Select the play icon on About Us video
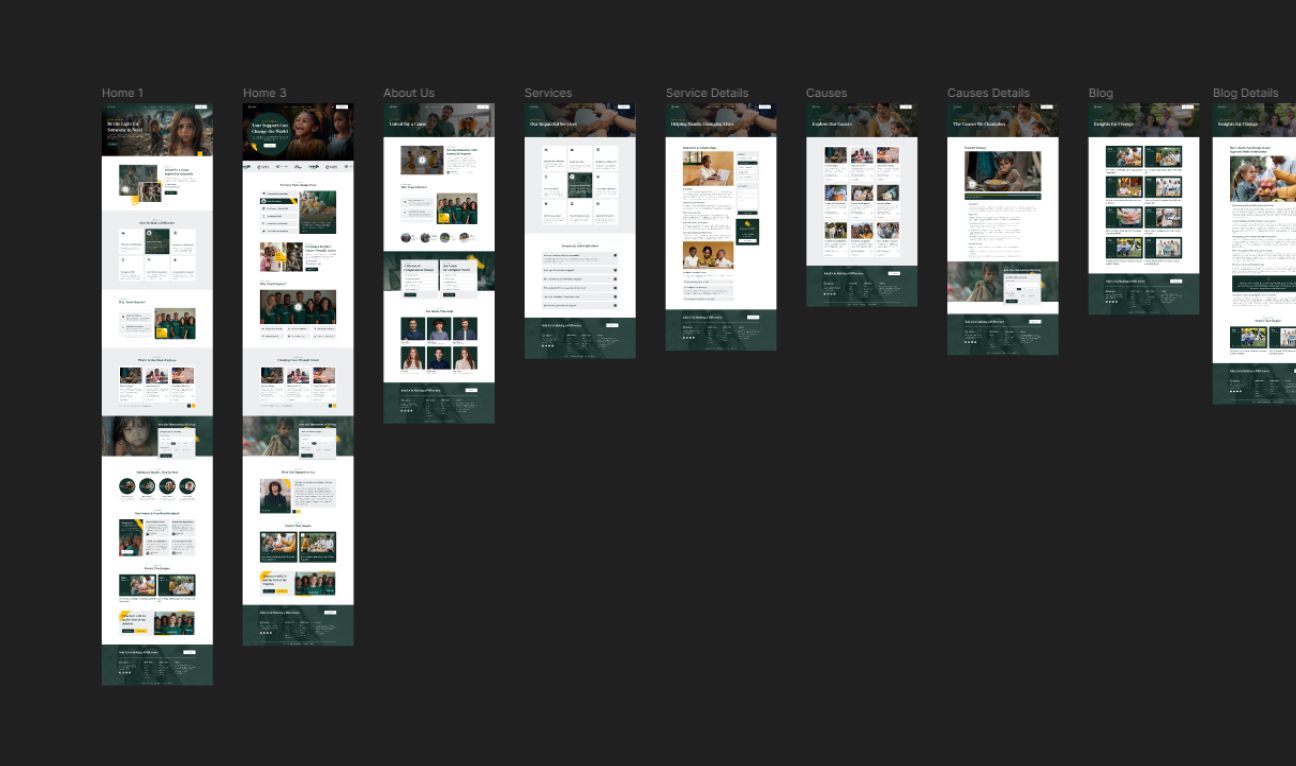Image resolution: width=1296 pixels, height=766 pixels. coord(423,161)
